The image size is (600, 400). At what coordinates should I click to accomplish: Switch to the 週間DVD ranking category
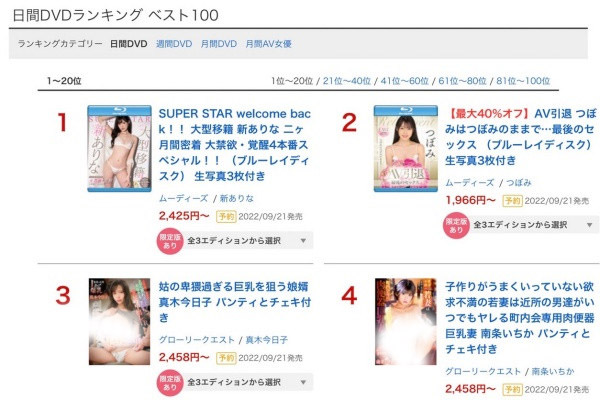coord(174,44)
